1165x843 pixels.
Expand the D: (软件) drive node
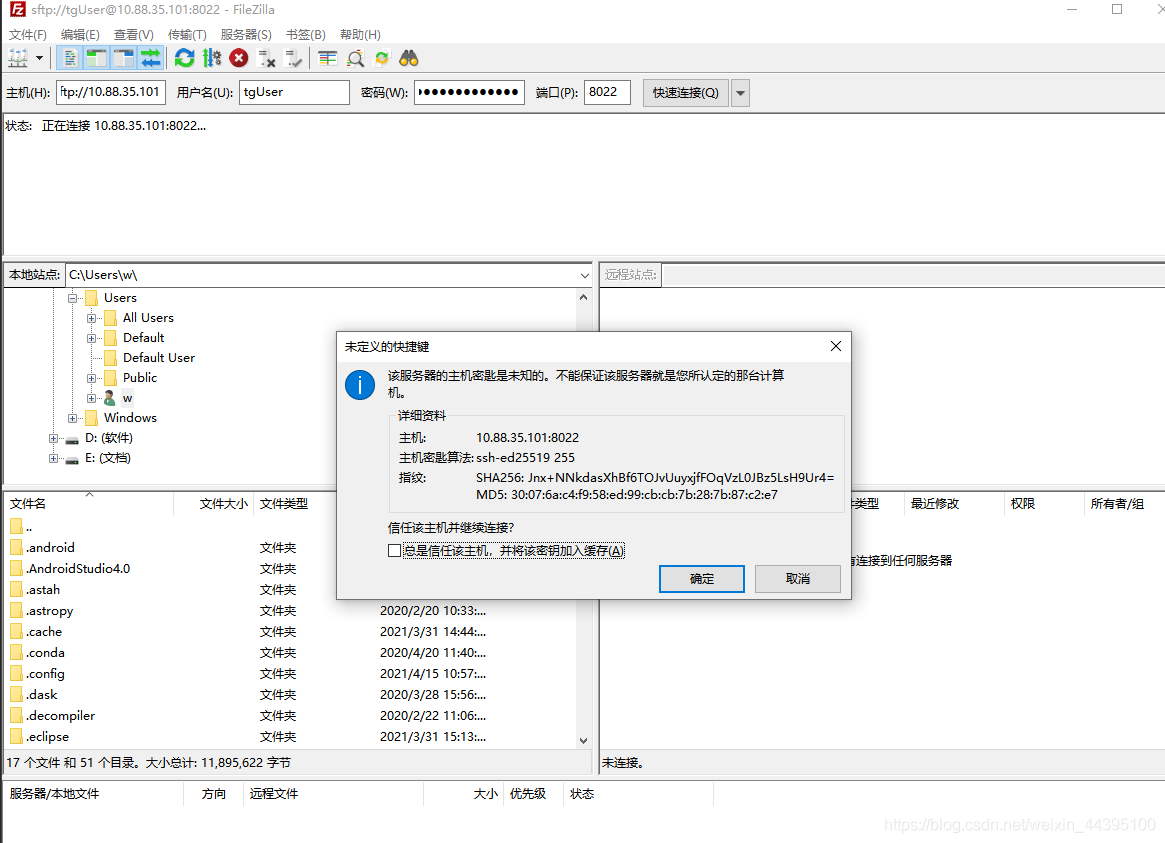53,438
